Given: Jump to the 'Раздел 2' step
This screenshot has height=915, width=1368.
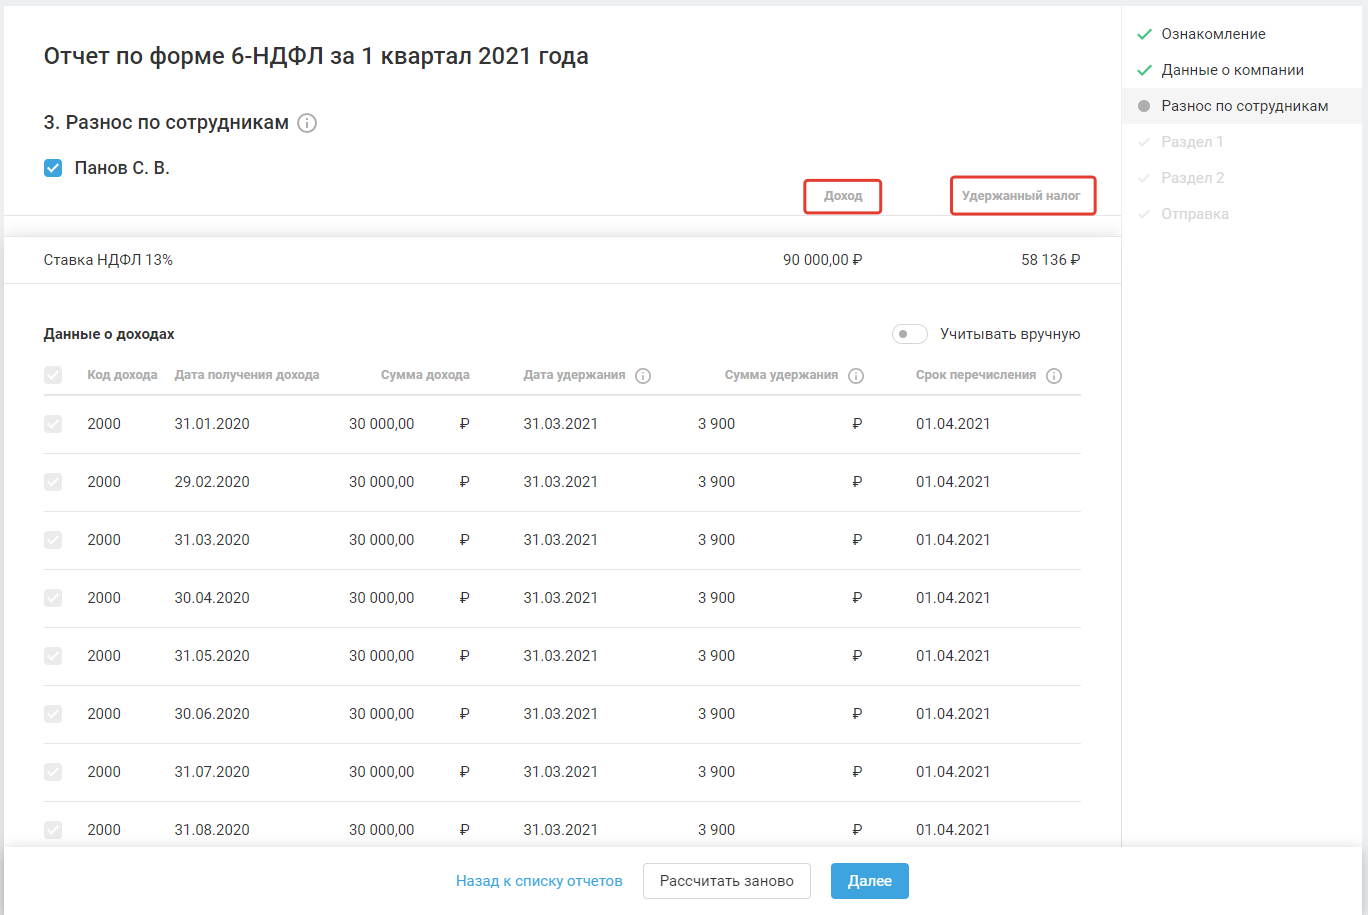Looking at the screenshot, I should pos(1192,178).
